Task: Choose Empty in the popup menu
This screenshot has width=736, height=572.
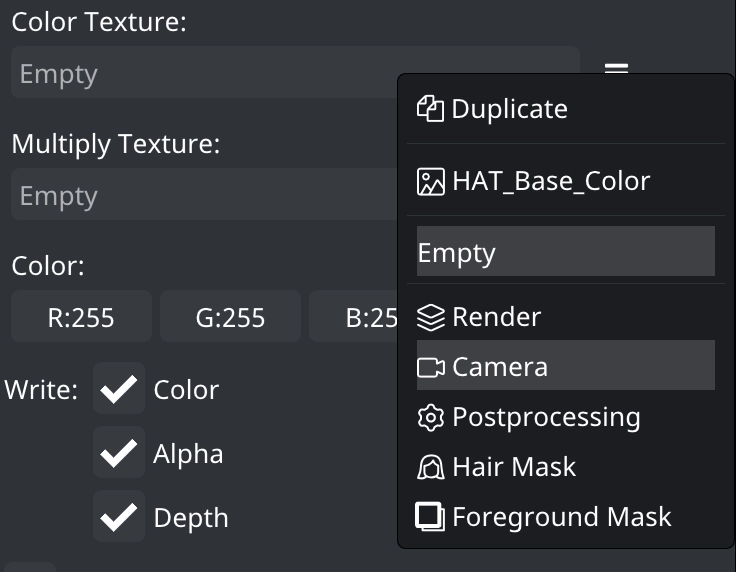Action: pyautogui.click(x=566, y=251)
